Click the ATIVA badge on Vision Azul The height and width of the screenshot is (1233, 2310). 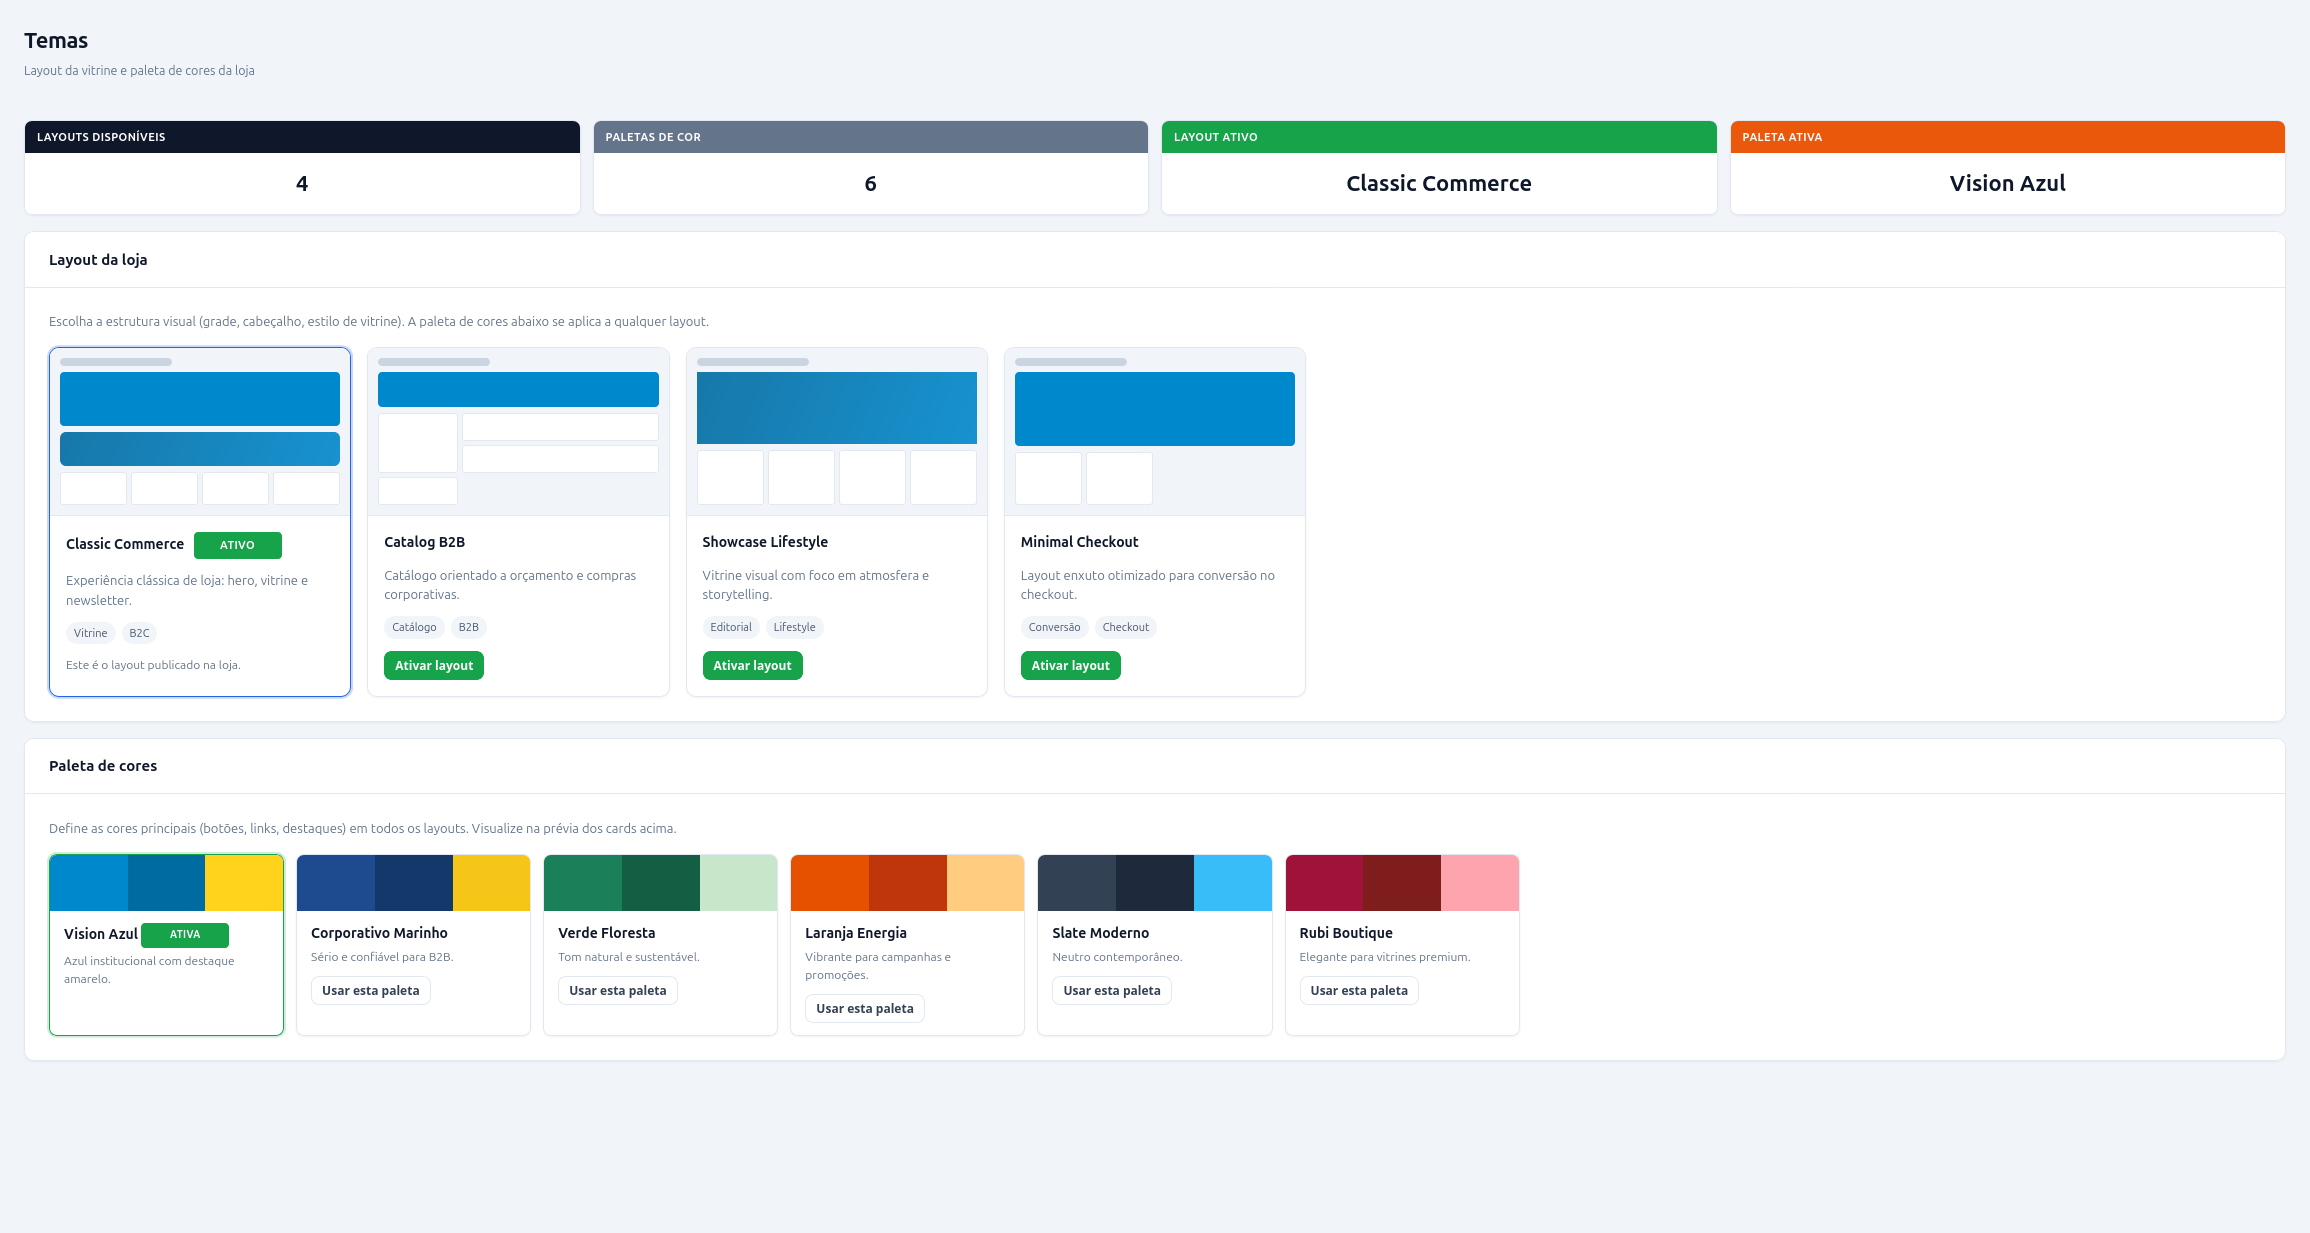click(x=185, y=935)
